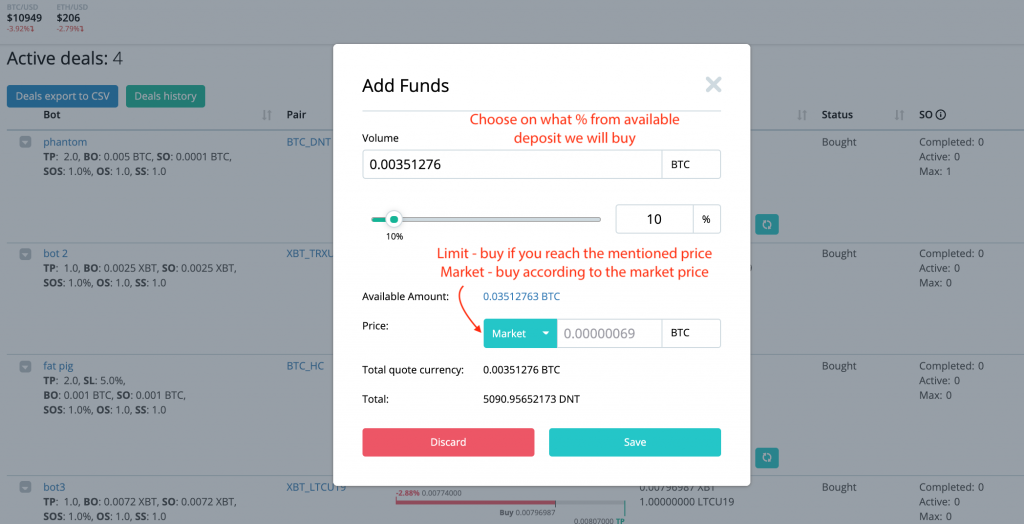Click the volume percentage slider handle
The height and width of the screenshot is (524, 1024).
(394, 219)
